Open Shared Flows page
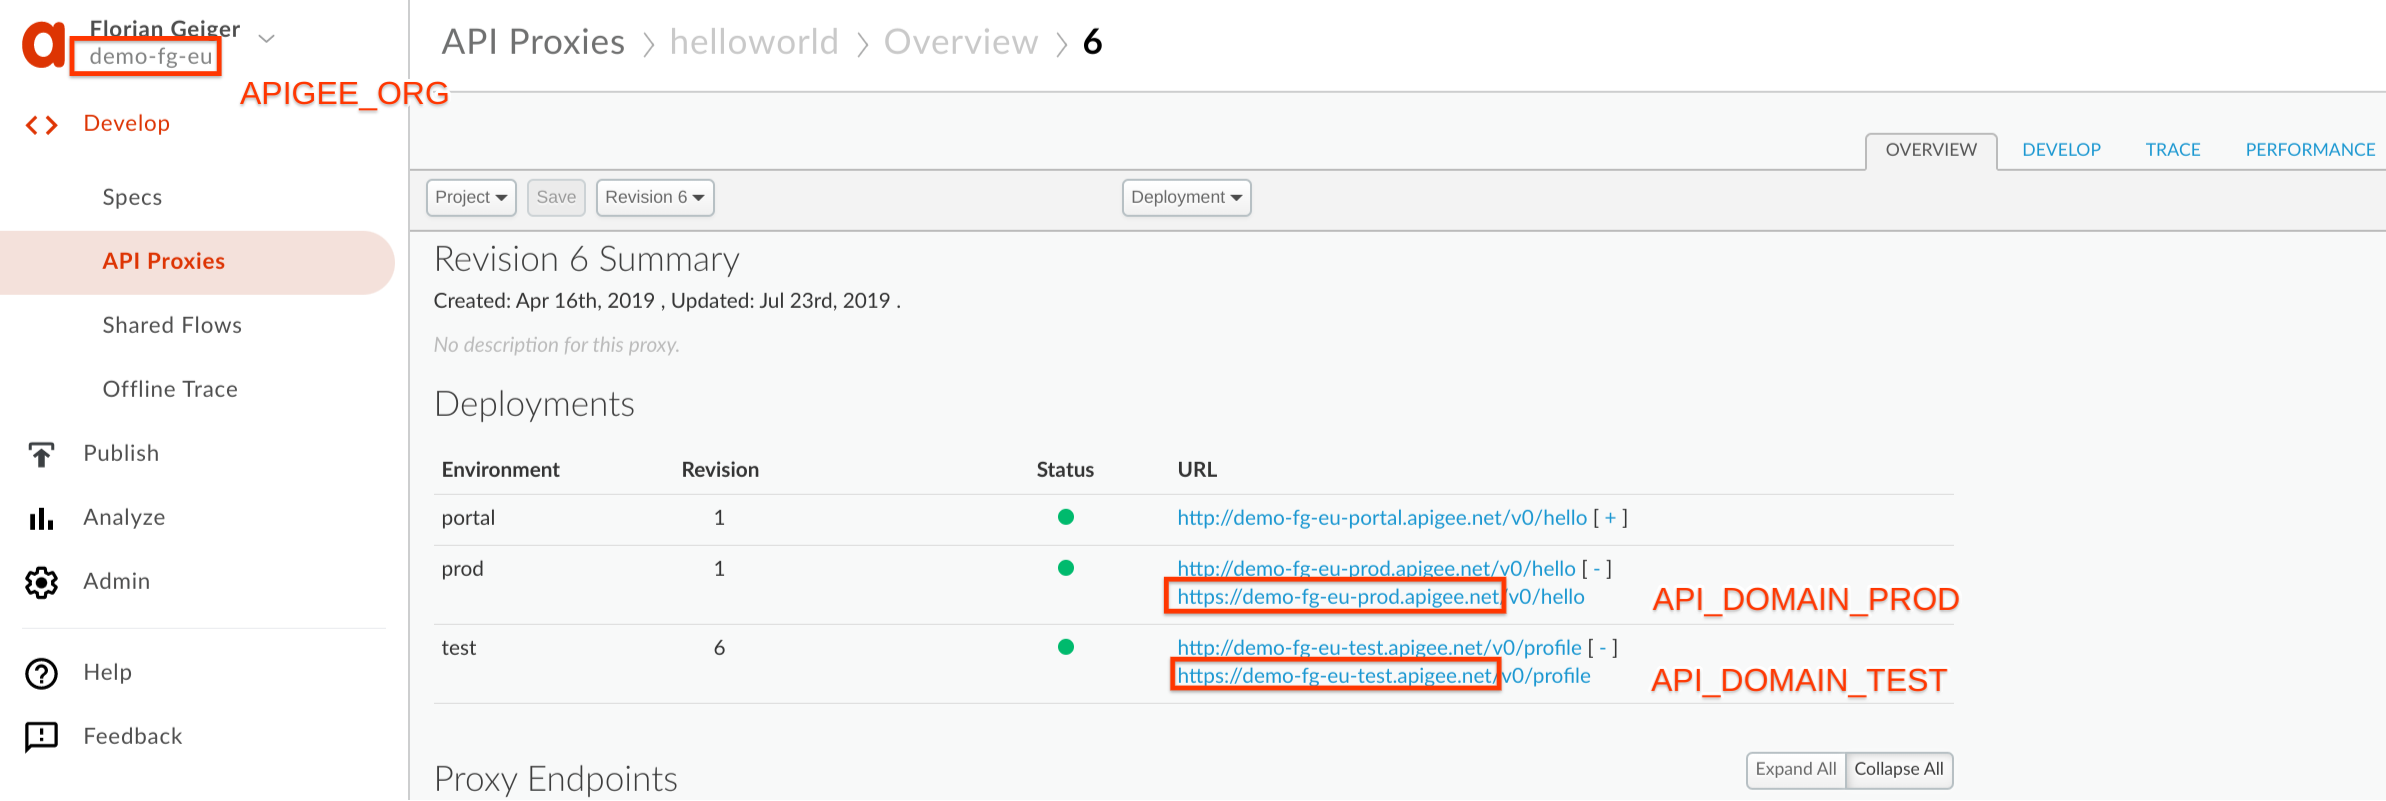2386x801 pixels. point(172,325)
